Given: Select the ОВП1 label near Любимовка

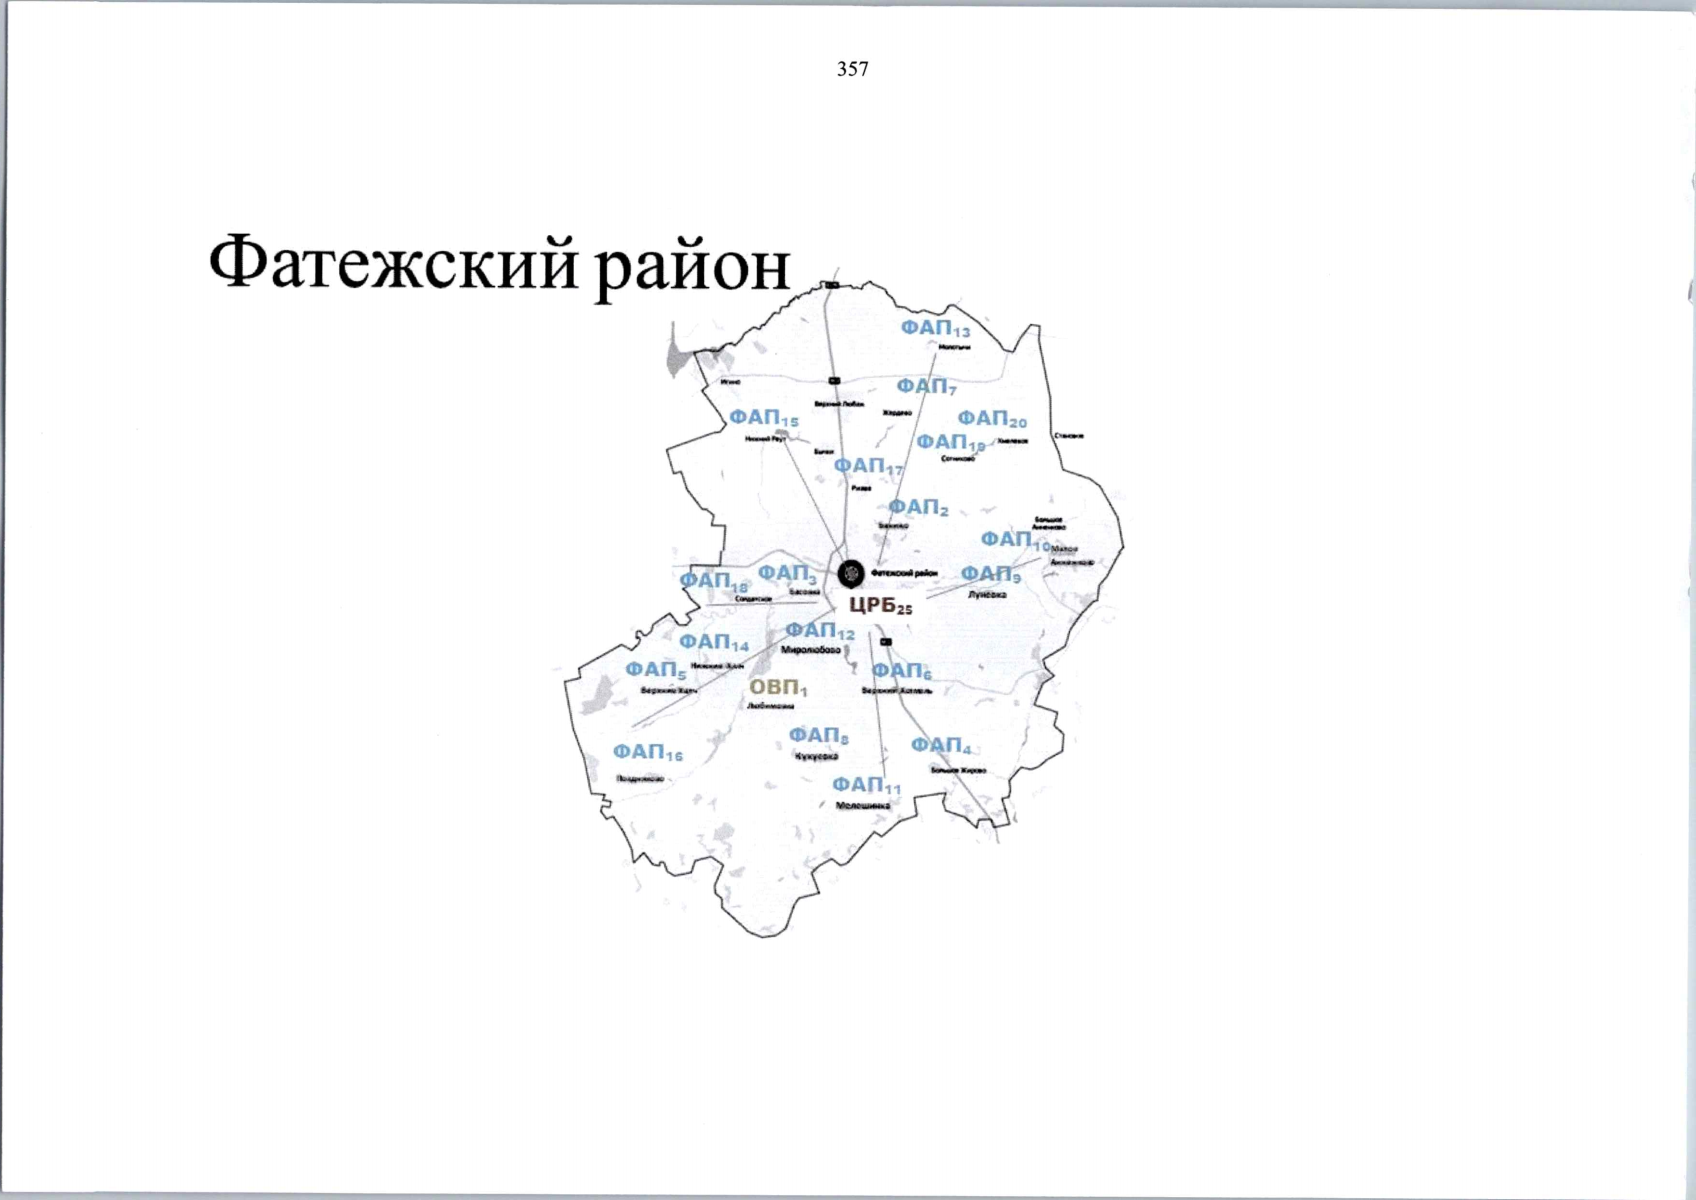Looking at the screenshot, I should pyautogui.click(x=777, y=688).
